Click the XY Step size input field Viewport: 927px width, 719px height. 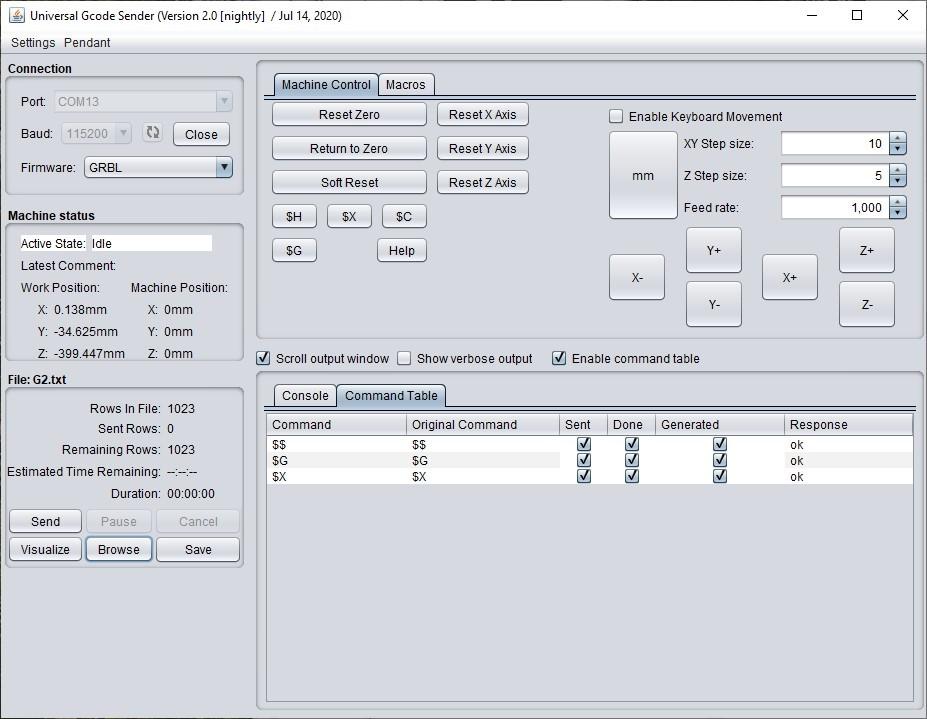[x=835, y=144]
